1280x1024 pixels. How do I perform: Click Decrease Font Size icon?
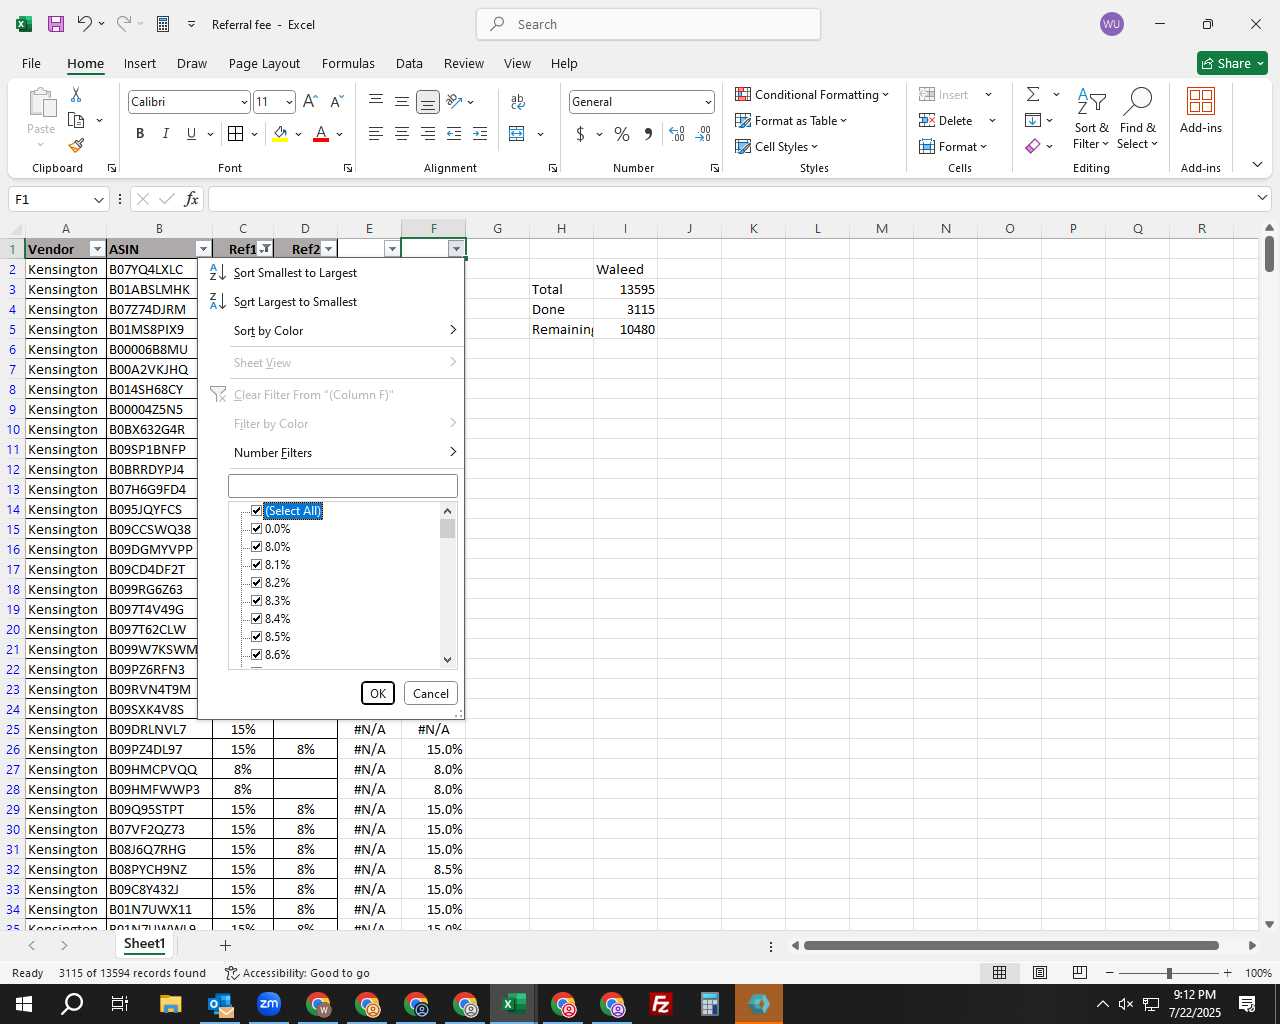337,101
